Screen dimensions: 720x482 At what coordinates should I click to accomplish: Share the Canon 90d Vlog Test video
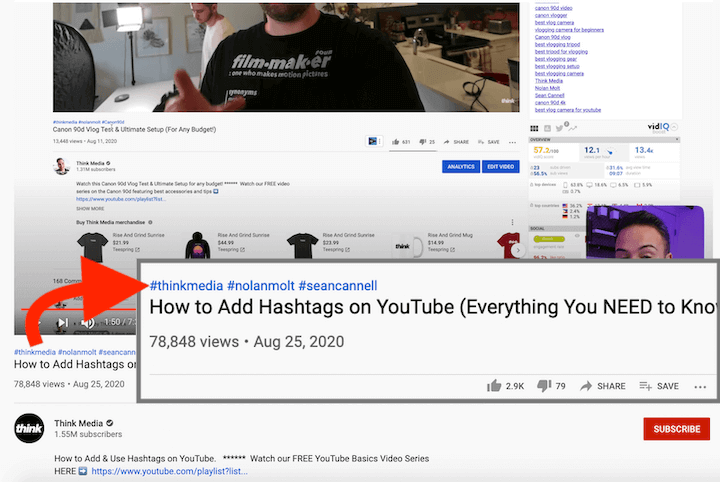pos(456,142)
